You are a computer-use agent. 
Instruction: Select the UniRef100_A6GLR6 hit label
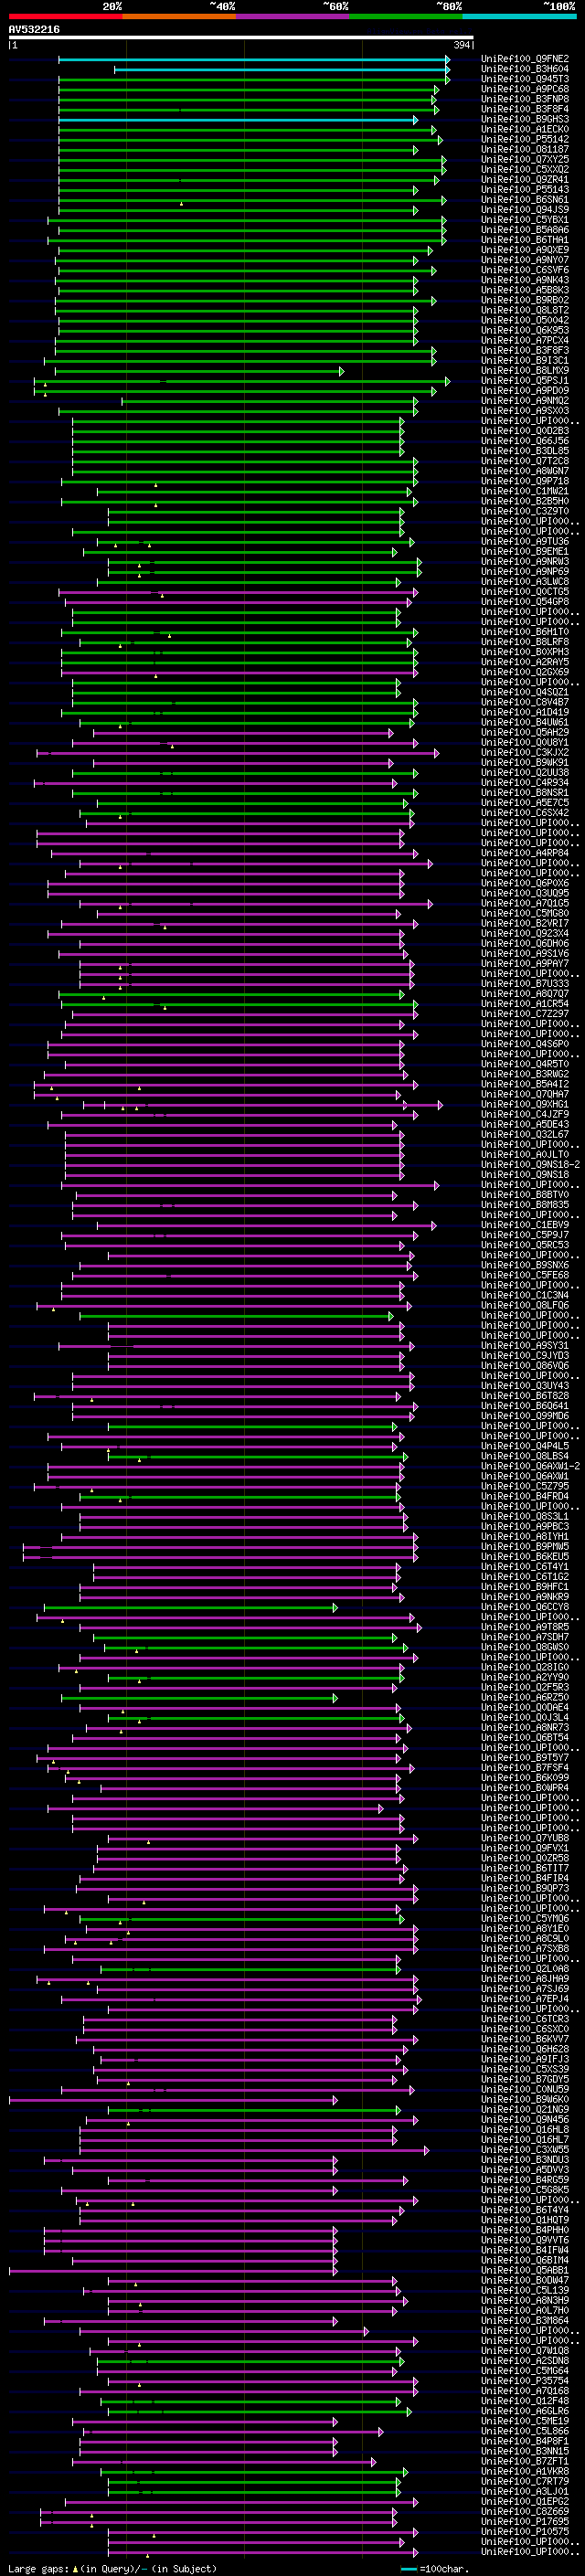coord(525,2411)
